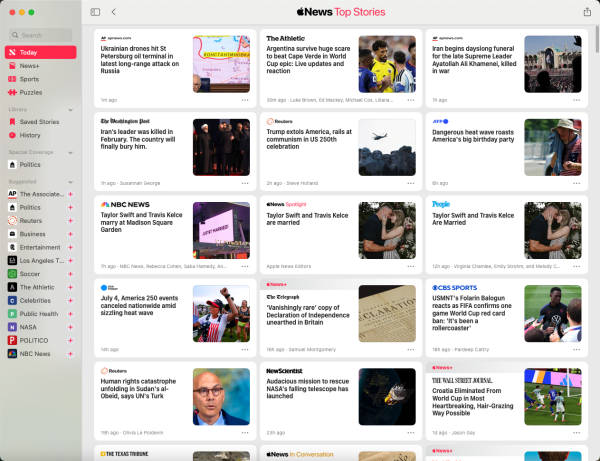This screenshot has width=600, height=461.
Task: Open The Associated Press suggested channel
Action: click(36, 194)
